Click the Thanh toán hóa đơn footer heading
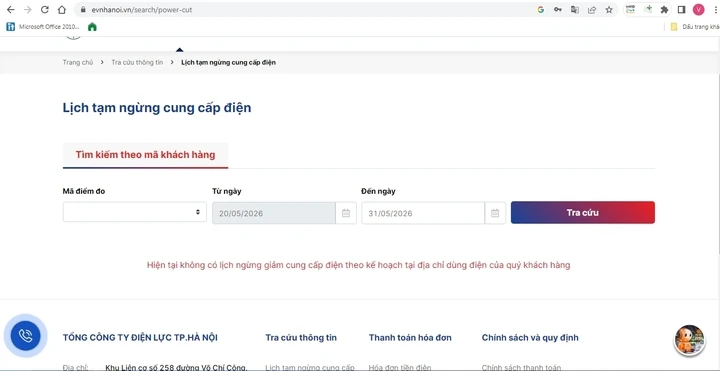The width and height of the screenshot is (720, 371). click(410, 338)
